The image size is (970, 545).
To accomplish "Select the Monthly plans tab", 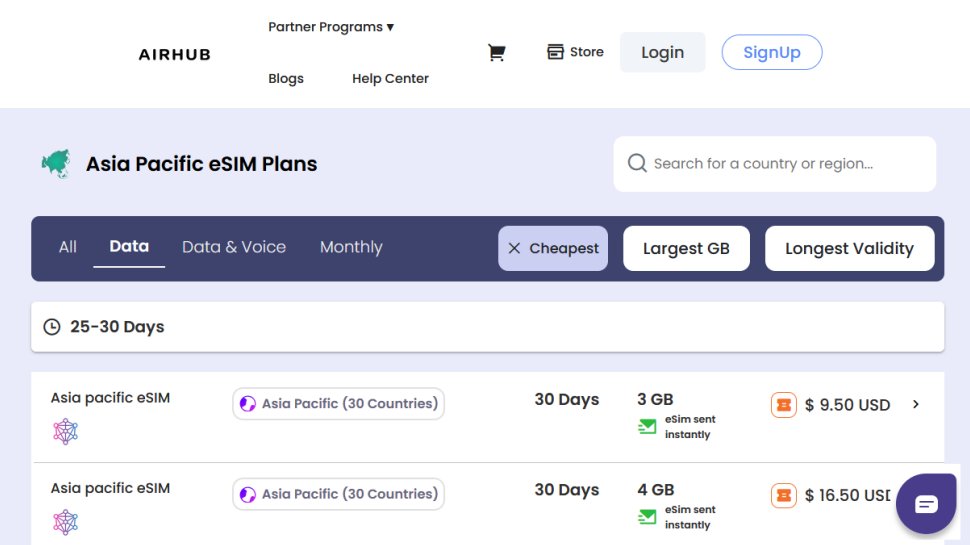I will click(351, 247).
